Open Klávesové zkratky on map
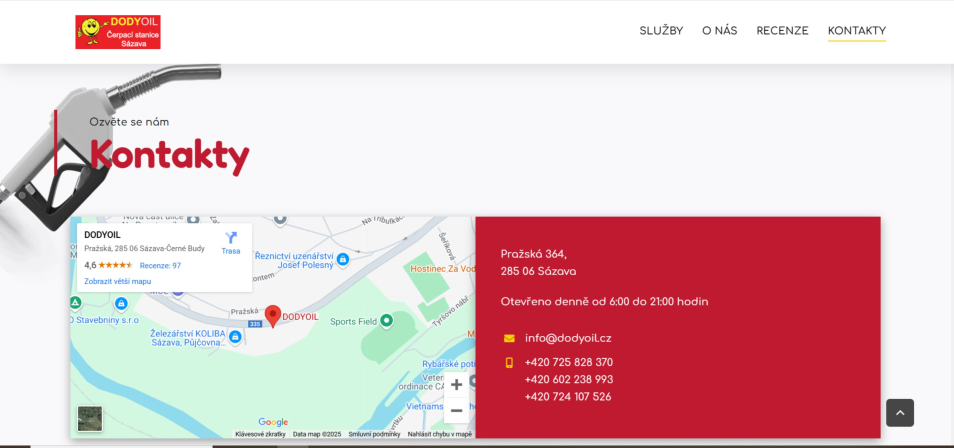954x448 pixels. (x=260, y=434)
